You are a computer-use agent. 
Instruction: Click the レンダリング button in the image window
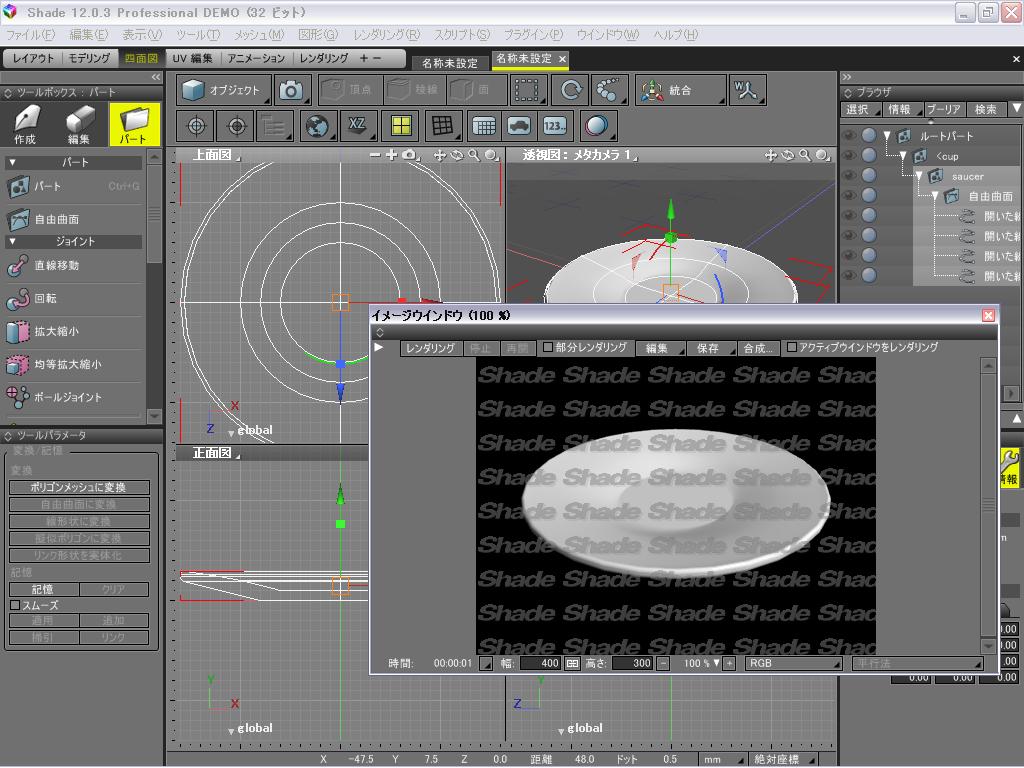coord(430,348)
